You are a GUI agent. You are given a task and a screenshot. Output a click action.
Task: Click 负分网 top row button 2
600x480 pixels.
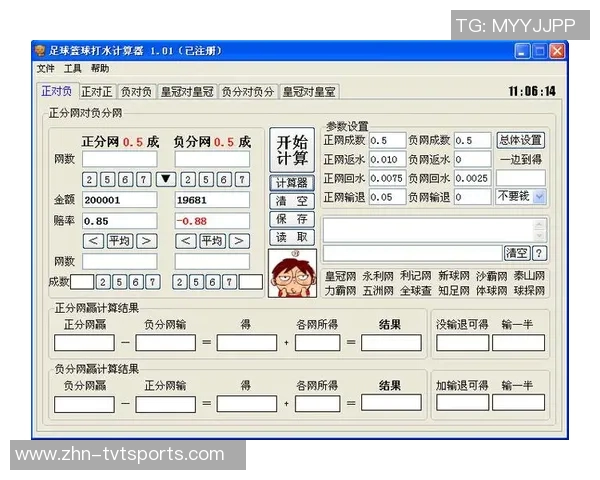point(188,180)
